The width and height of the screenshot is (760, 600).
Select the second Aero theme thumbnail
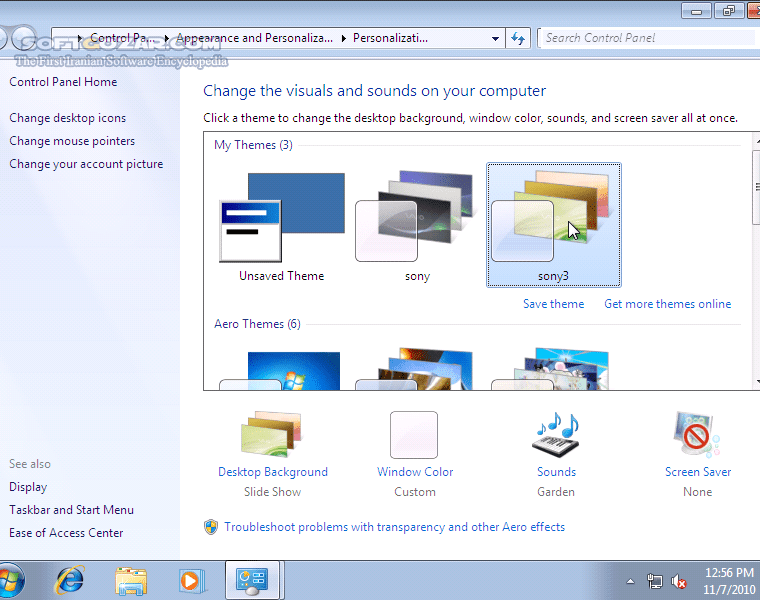414,369
